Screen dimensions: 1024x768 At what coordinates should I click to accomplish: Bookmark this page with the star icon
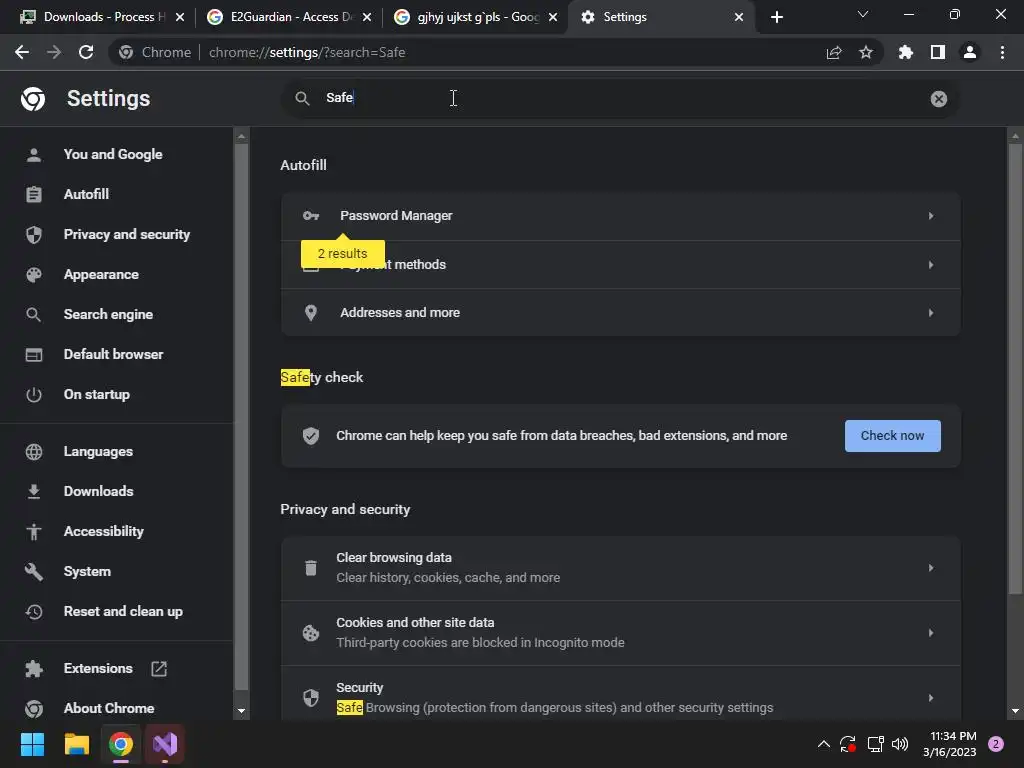click(866, 52)
